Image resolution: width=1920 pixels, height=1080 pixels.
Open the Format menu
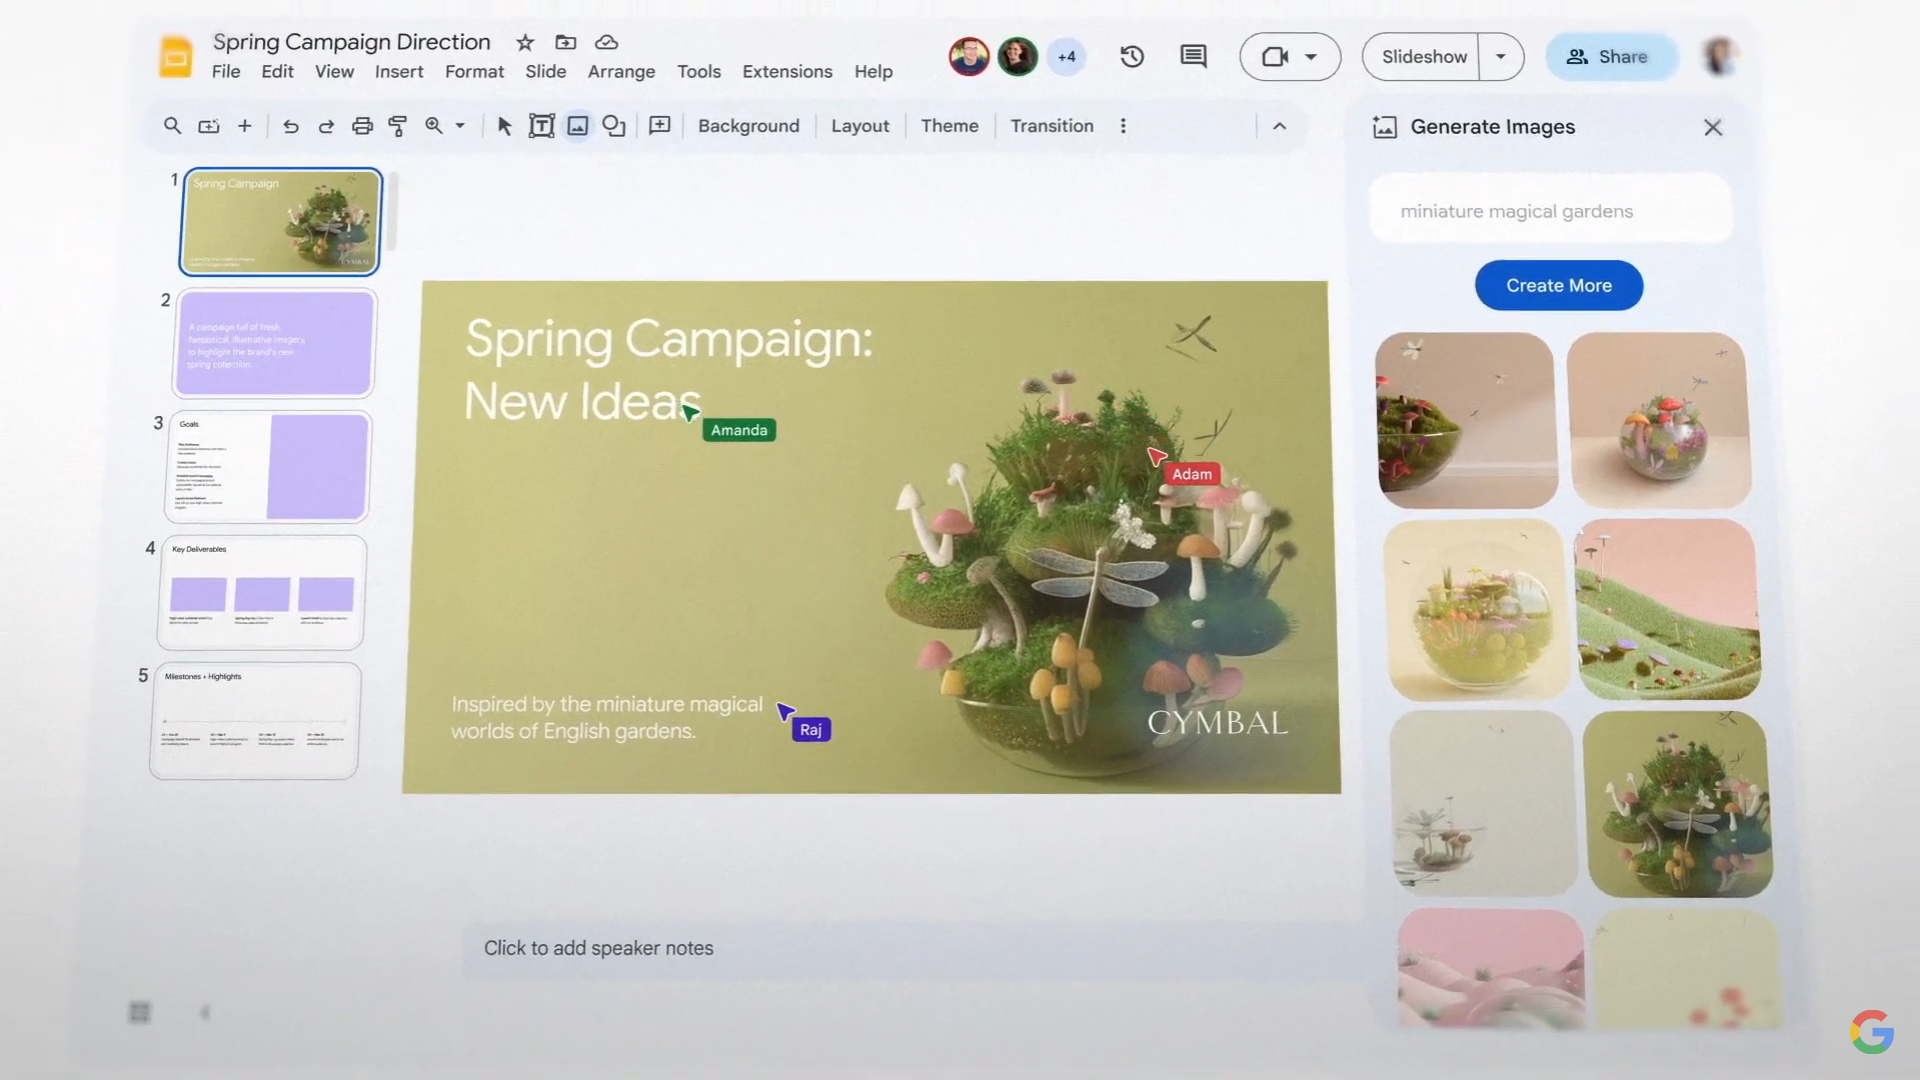[474, 72]
